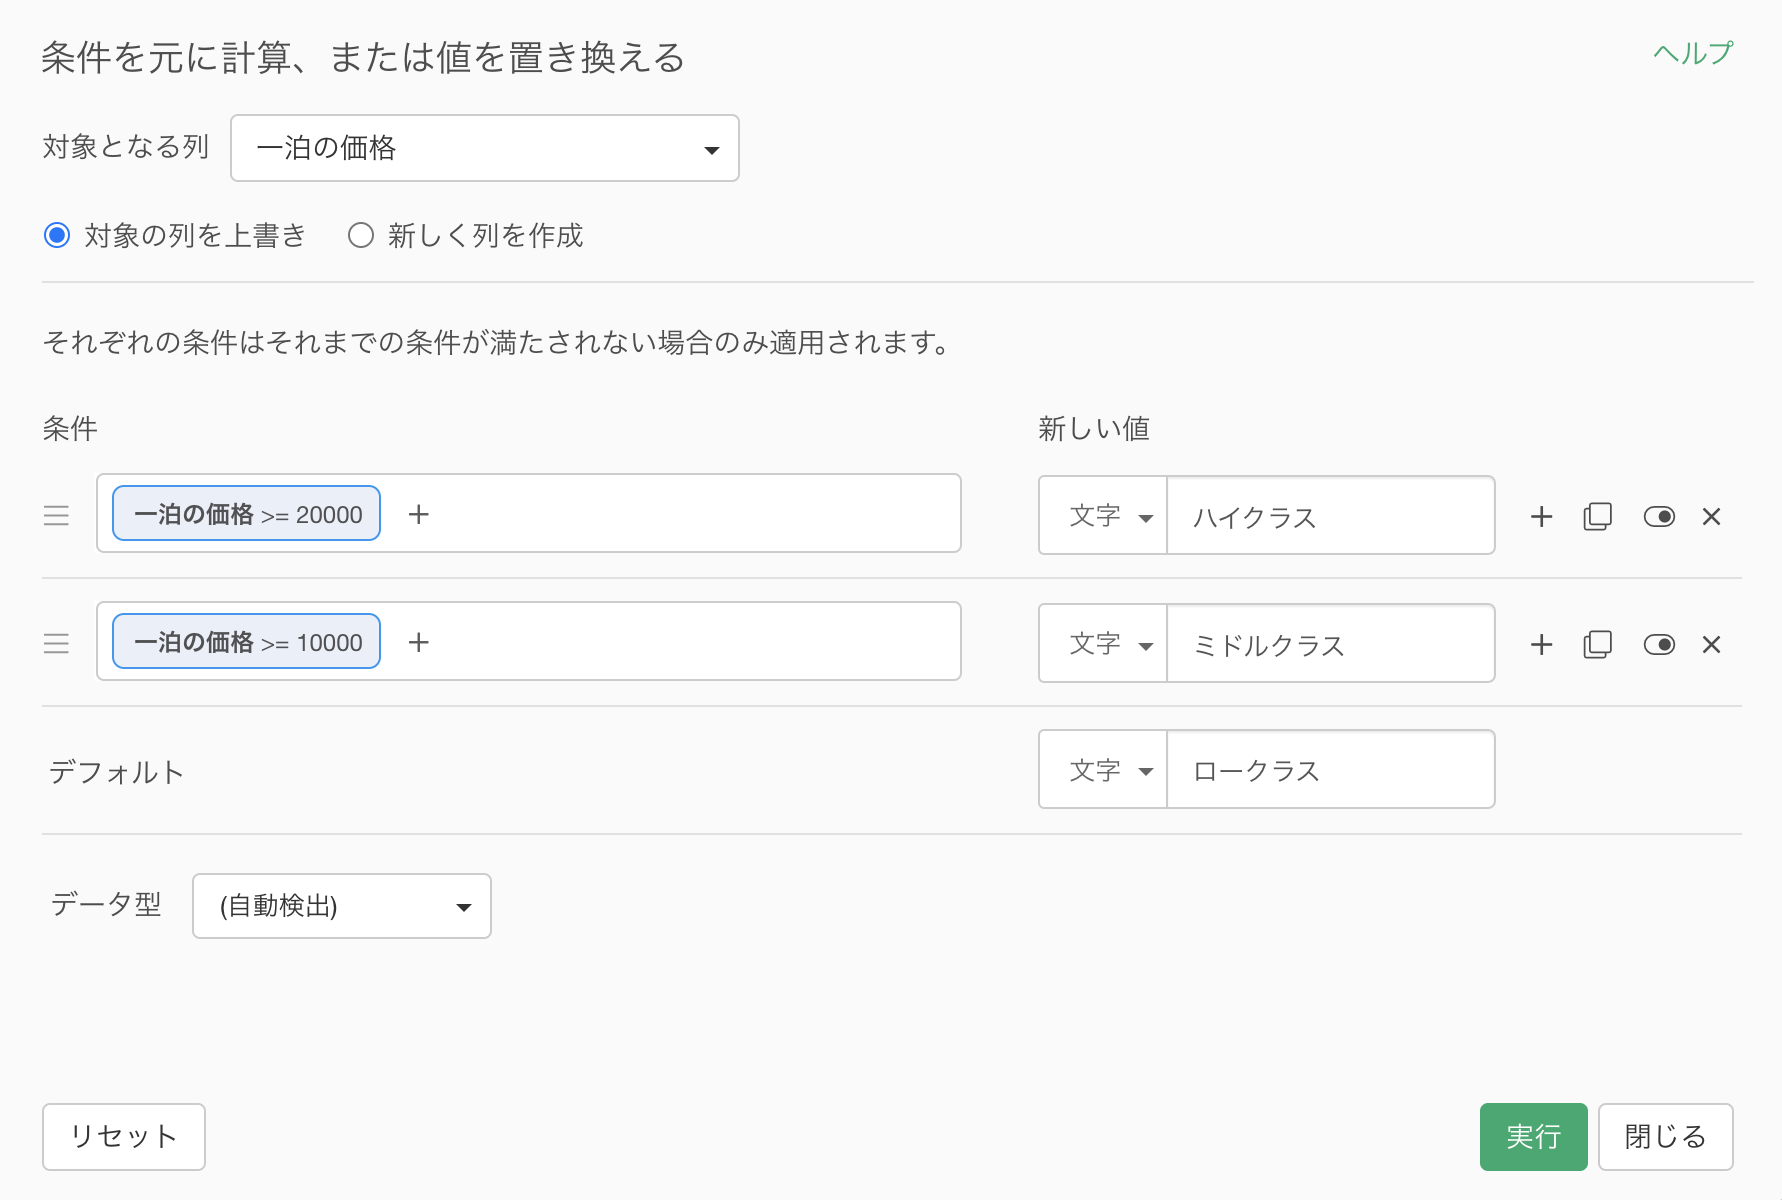Add a condition after the ハイクラス row
This screenshot has height=1200, width=1782.
[x=1541, y=517]
